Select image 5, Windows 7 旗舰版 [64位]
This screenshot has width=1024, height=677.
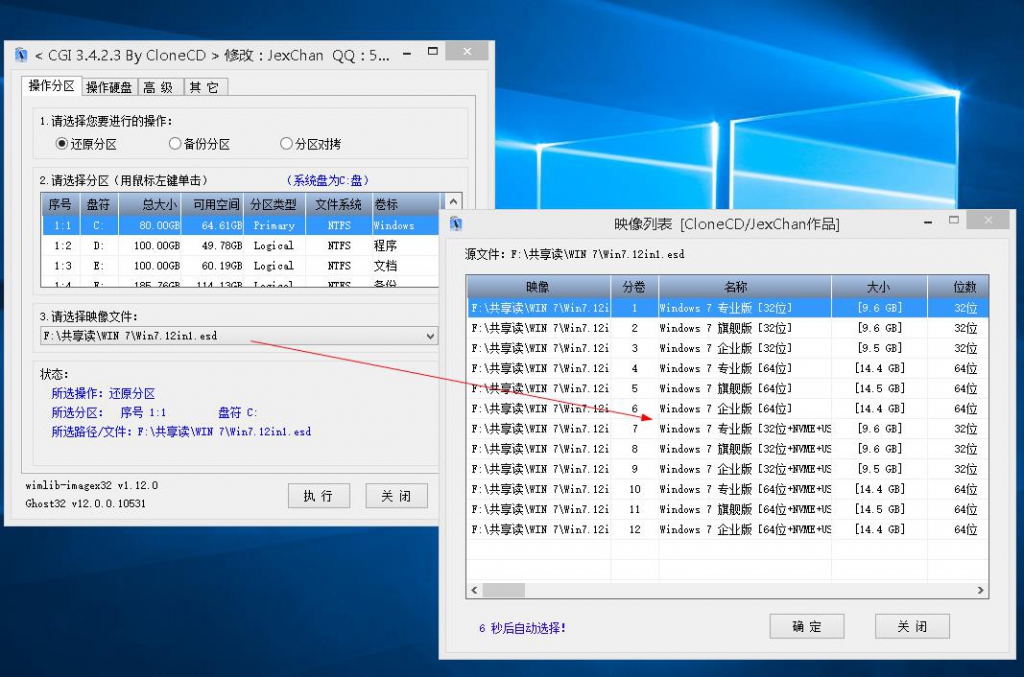coord(728,388)
